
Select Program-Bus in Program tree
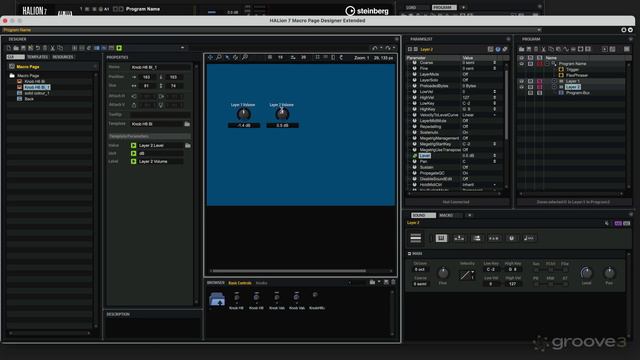[x=578, y=93]
